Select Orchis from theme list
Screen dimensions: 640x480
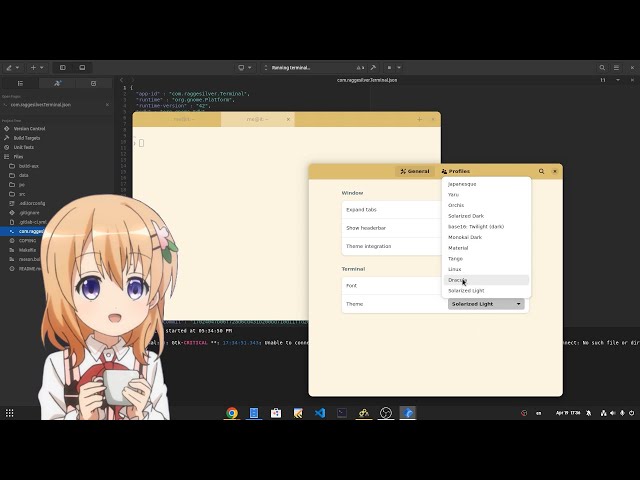(486, 205)
